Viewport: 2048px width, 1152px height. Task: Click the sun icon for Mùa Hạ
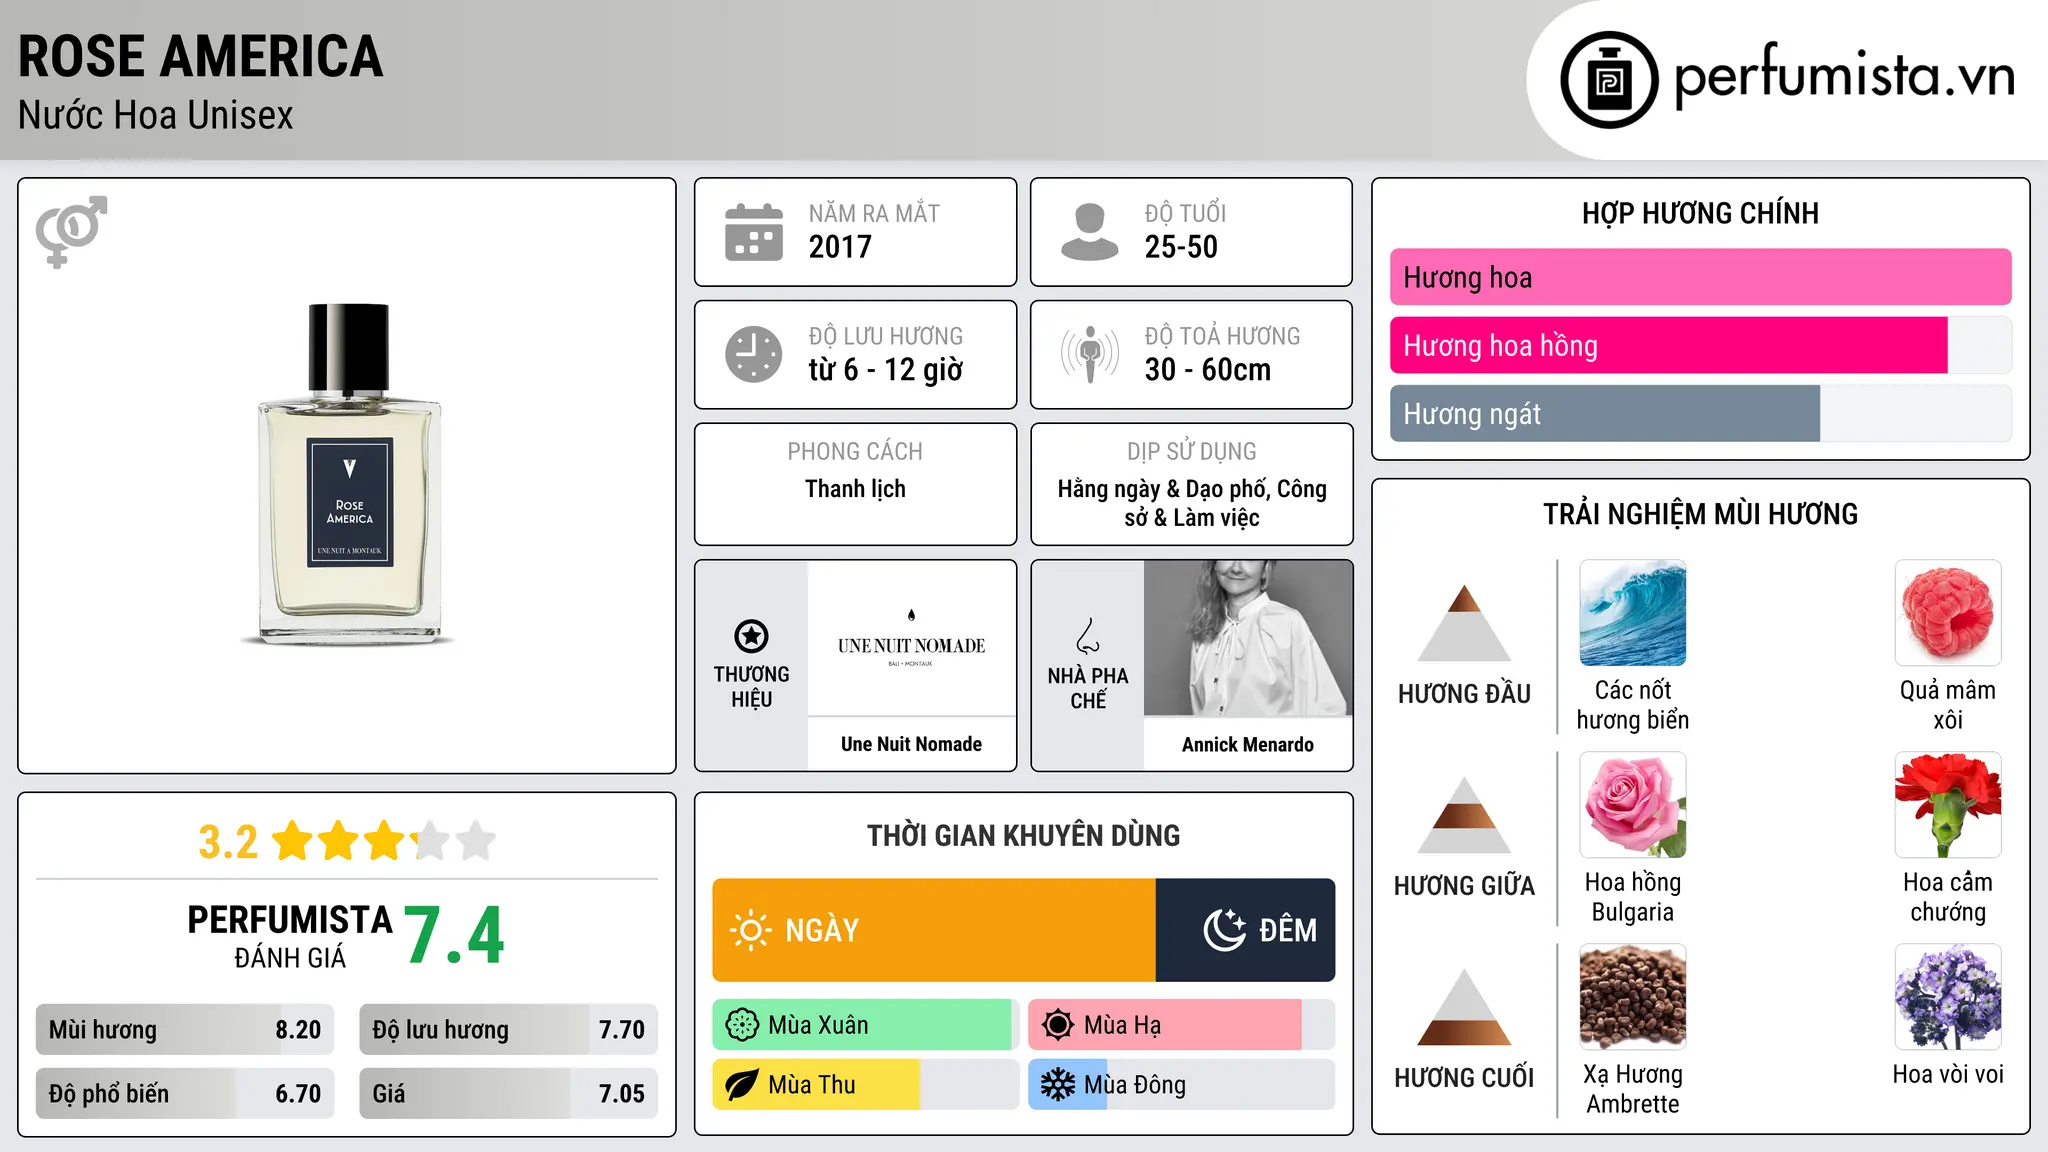[1058, 1025]
